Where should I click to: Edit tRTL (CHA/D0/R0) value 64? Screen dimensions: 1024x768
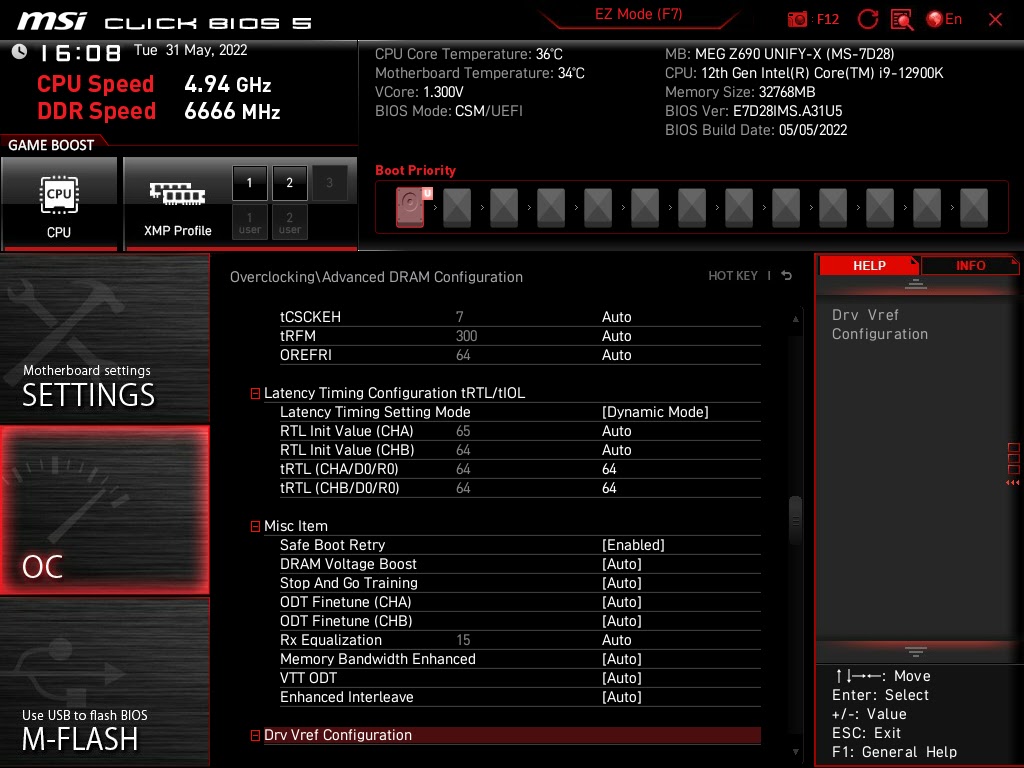(609, 469)
